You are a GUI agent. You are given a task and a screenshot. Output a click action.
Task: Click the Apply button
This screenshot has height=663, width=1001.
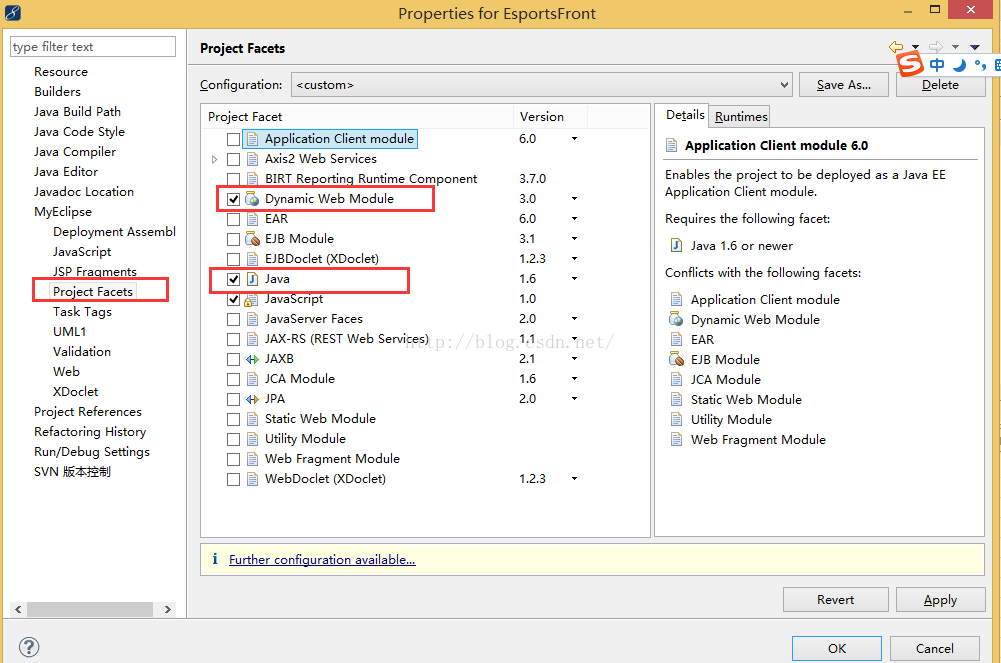[x=940, y=600]
